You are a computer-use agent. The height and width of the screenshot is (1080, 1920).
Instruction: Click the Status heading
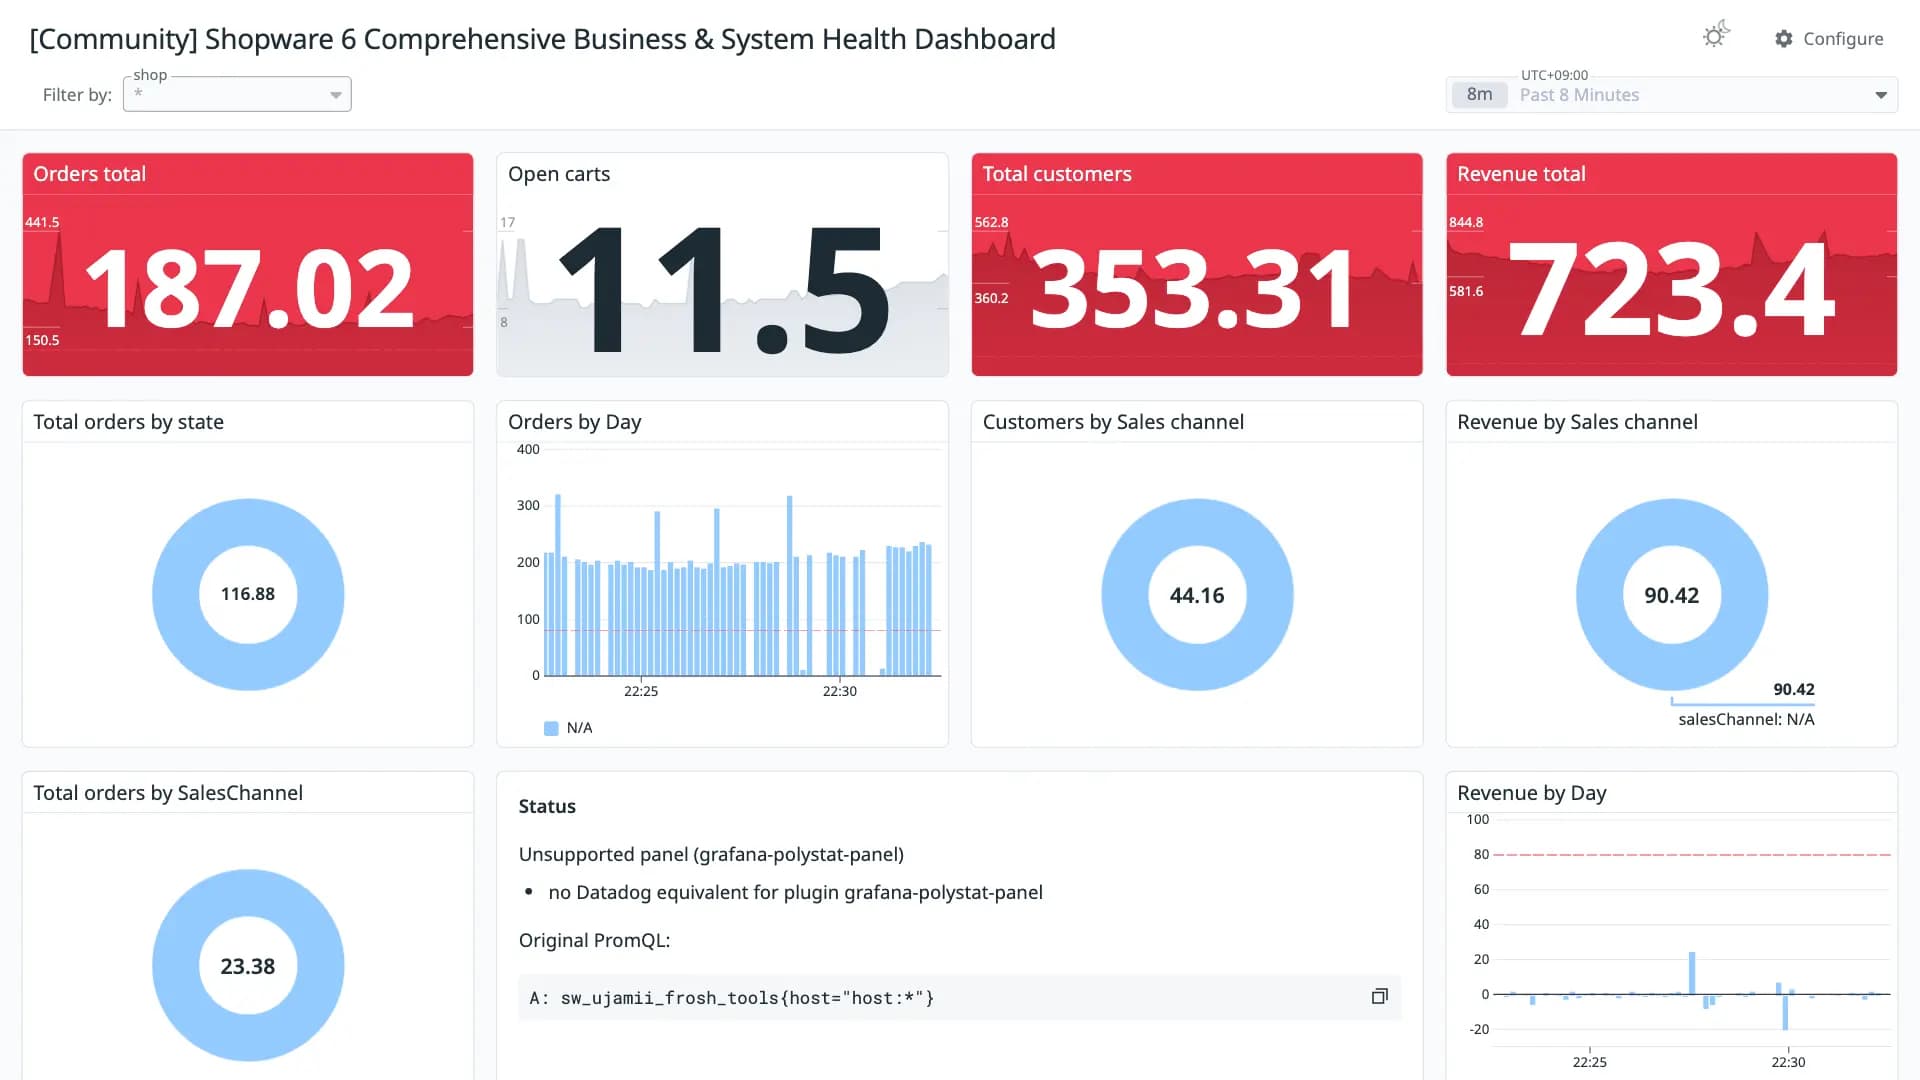(547, 806)
